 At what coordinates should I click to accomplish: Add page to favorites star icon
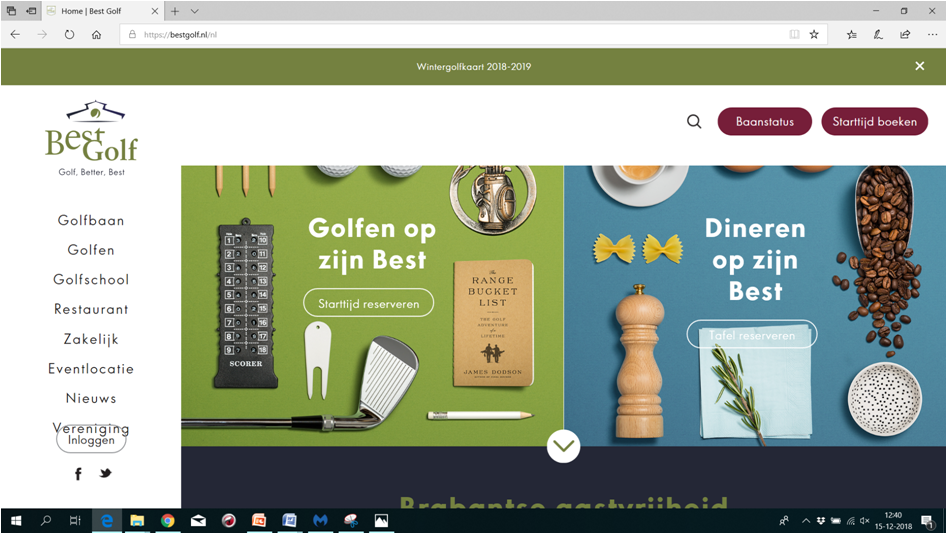[x=814, y=34]
